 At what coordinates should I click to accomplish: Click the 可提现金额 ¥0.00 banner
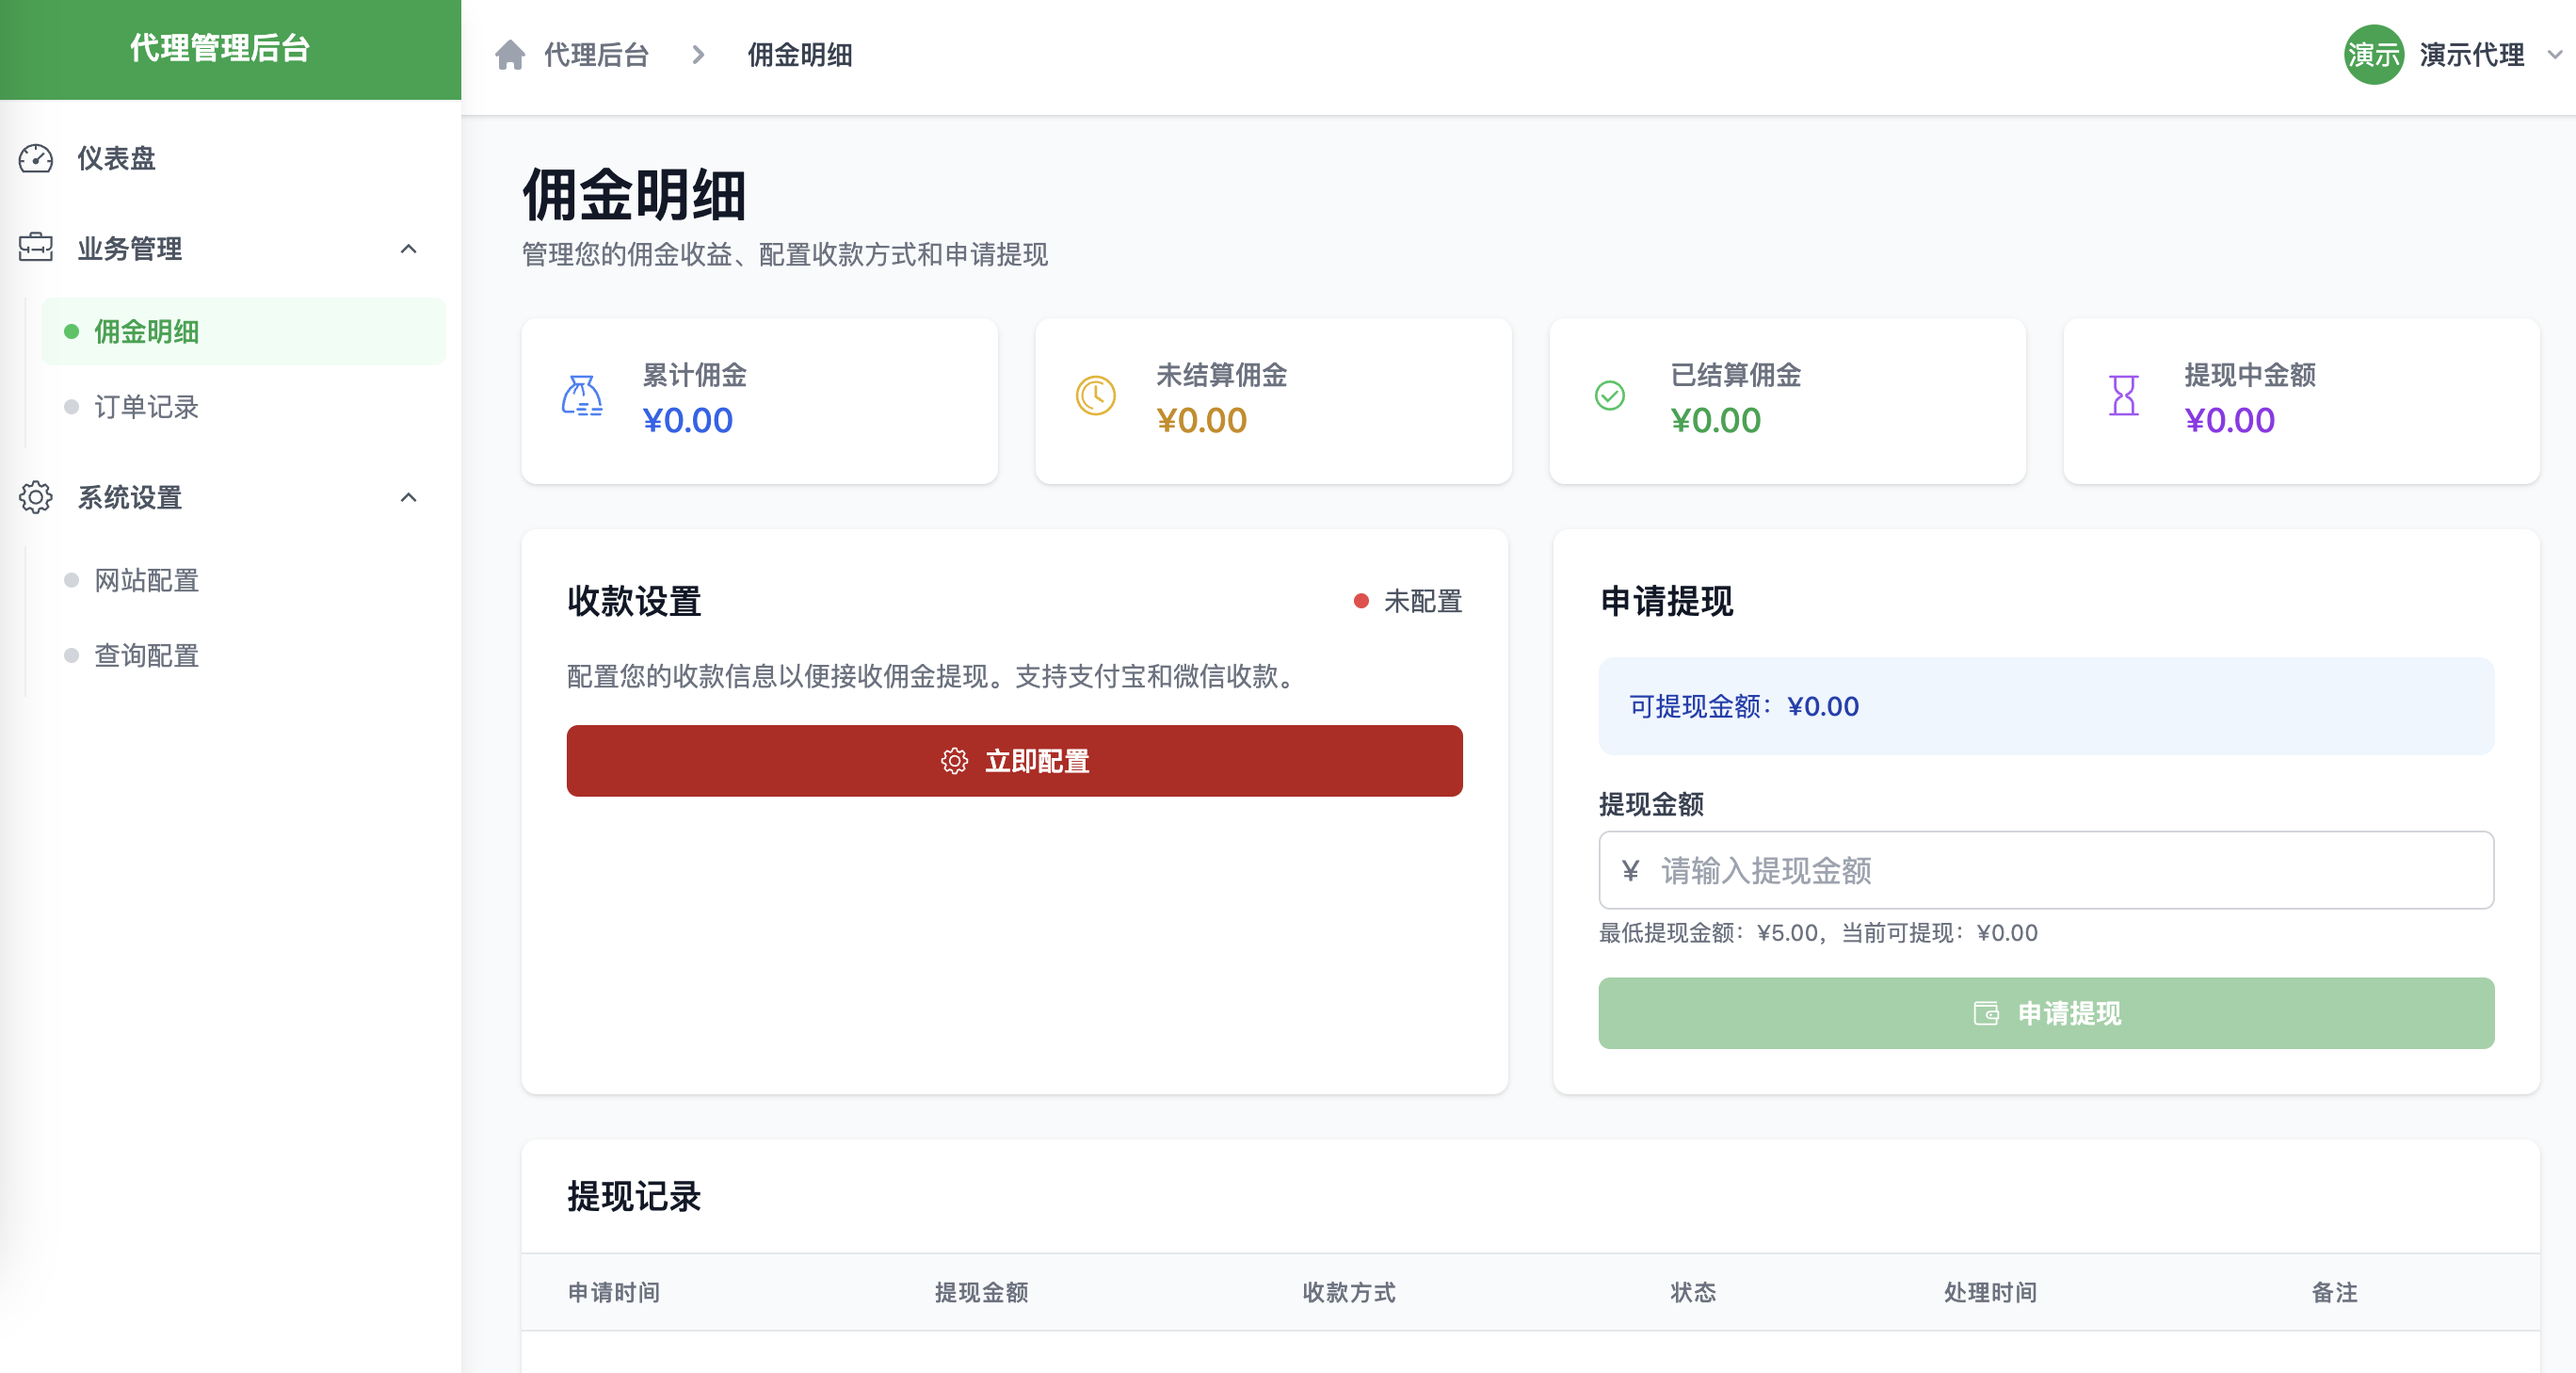2046,706
